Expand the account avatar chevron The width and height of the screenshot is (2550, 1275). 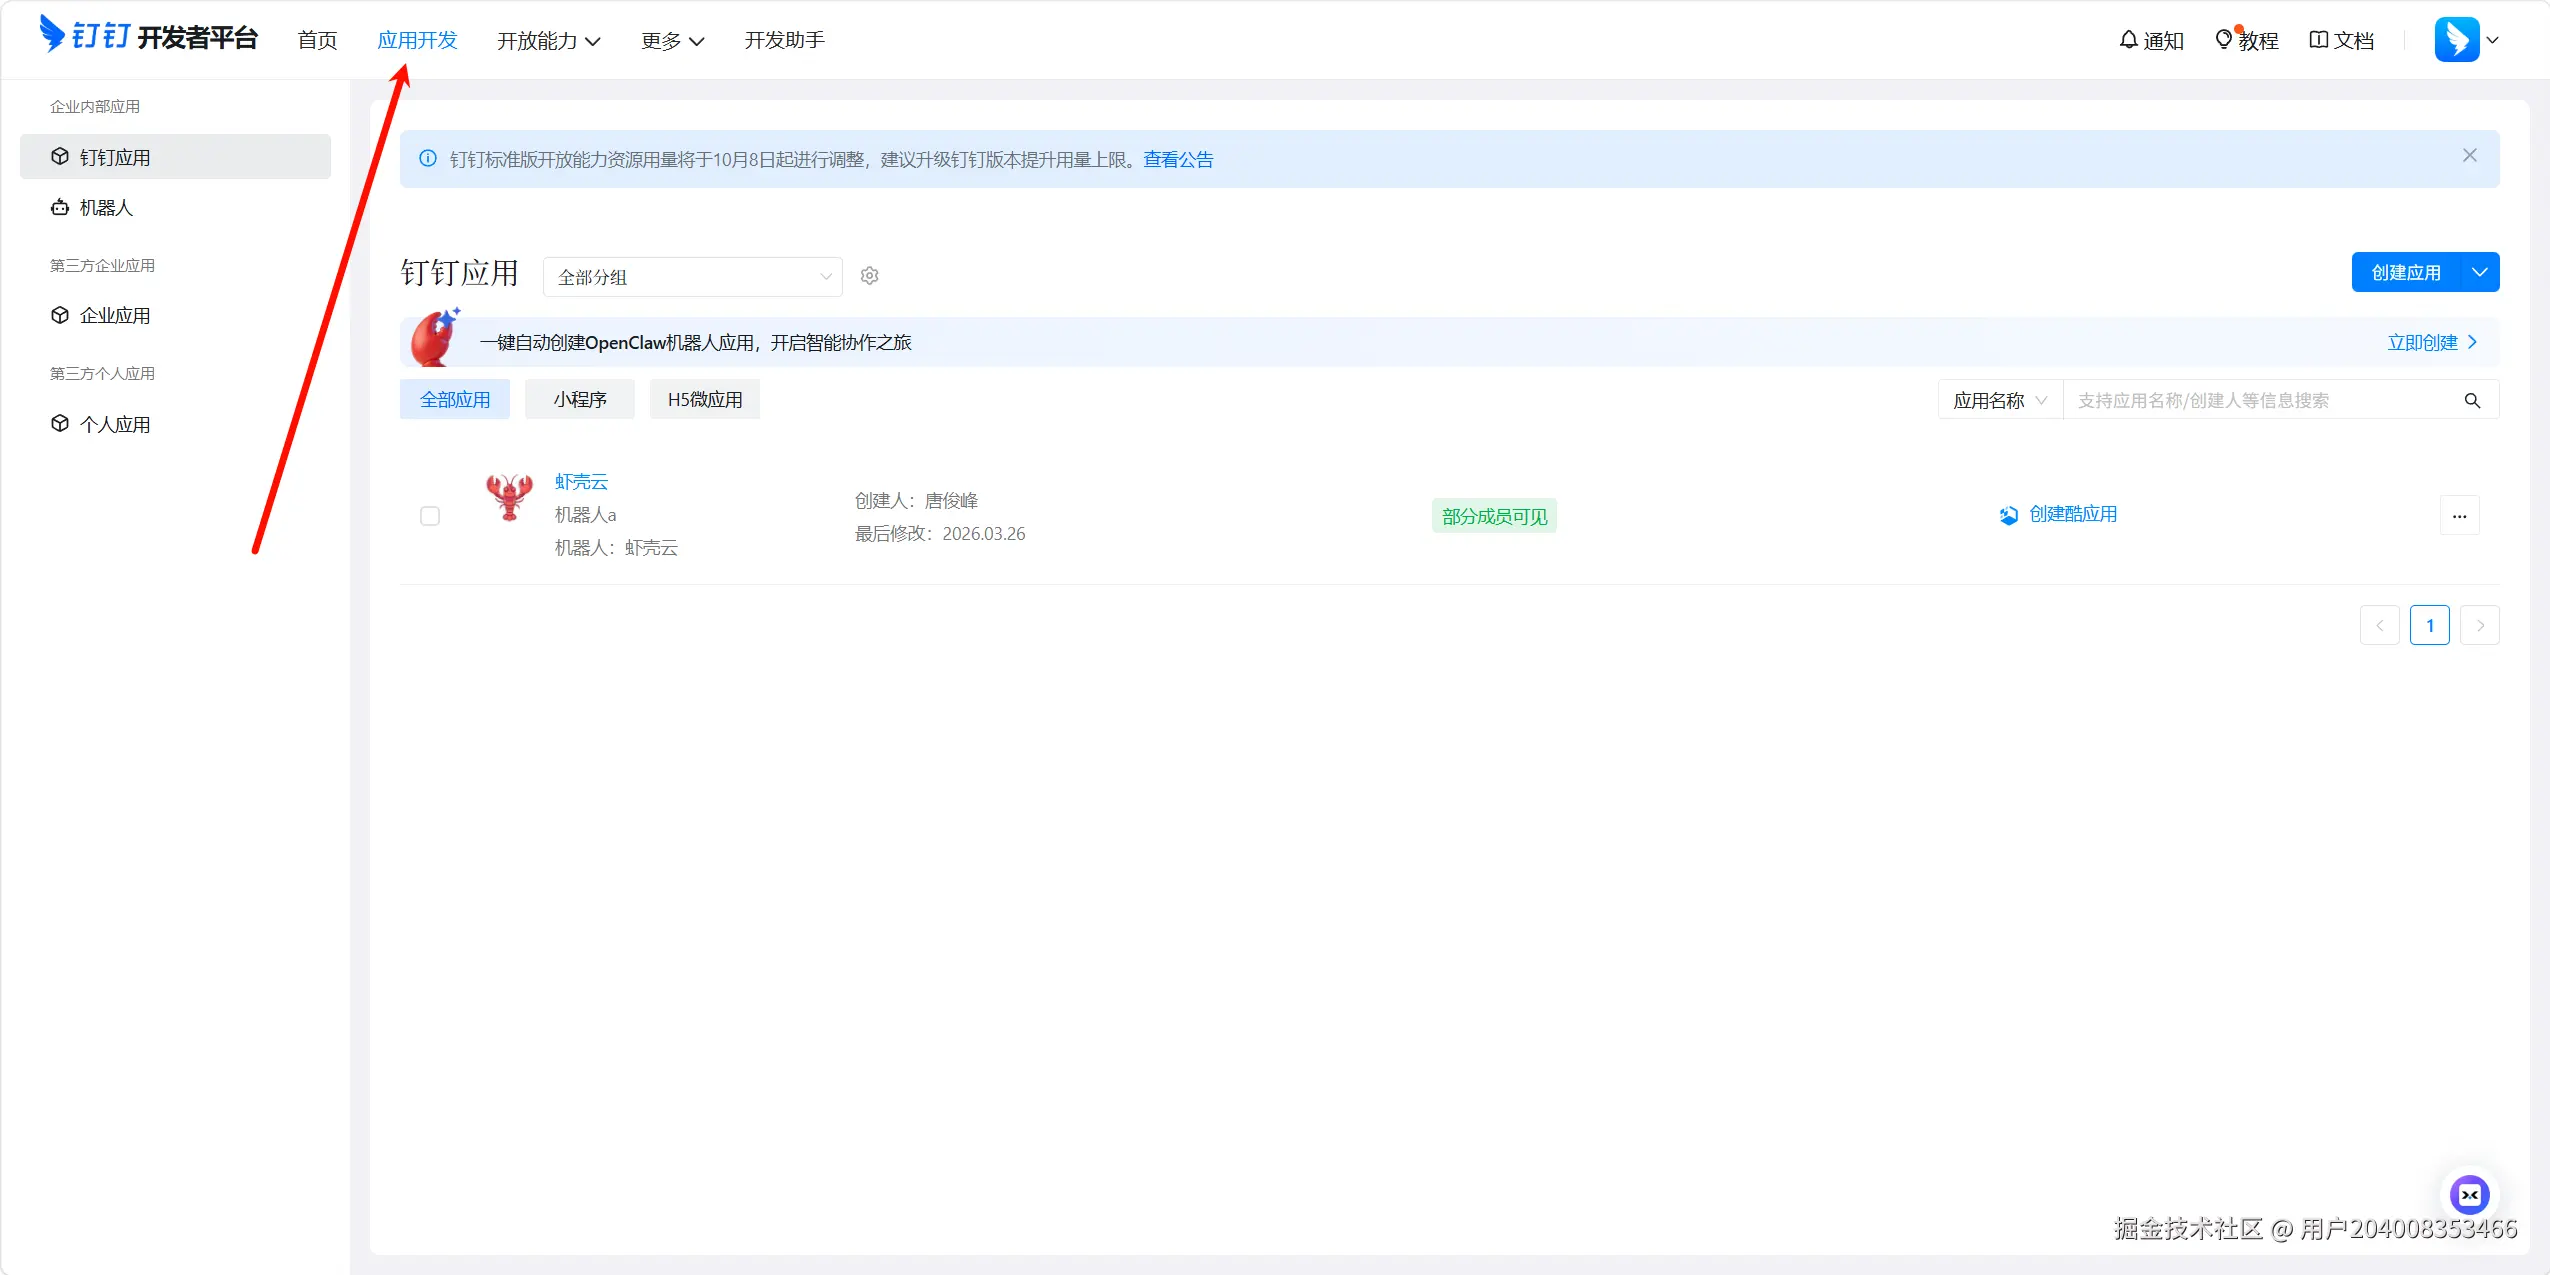coord(2493,40)
